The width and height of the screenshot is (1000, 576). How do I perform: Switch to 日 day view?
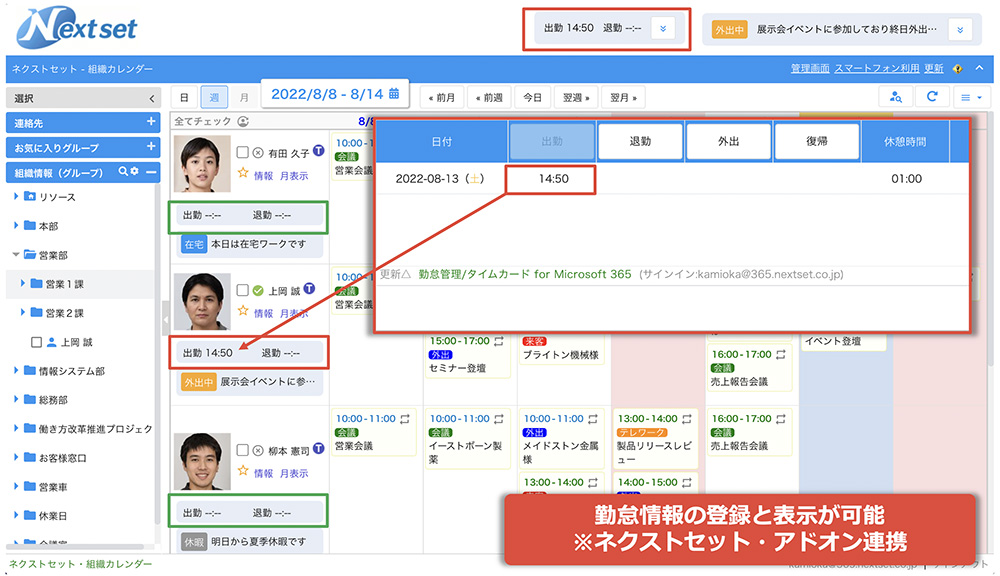(x=184, y=97)
